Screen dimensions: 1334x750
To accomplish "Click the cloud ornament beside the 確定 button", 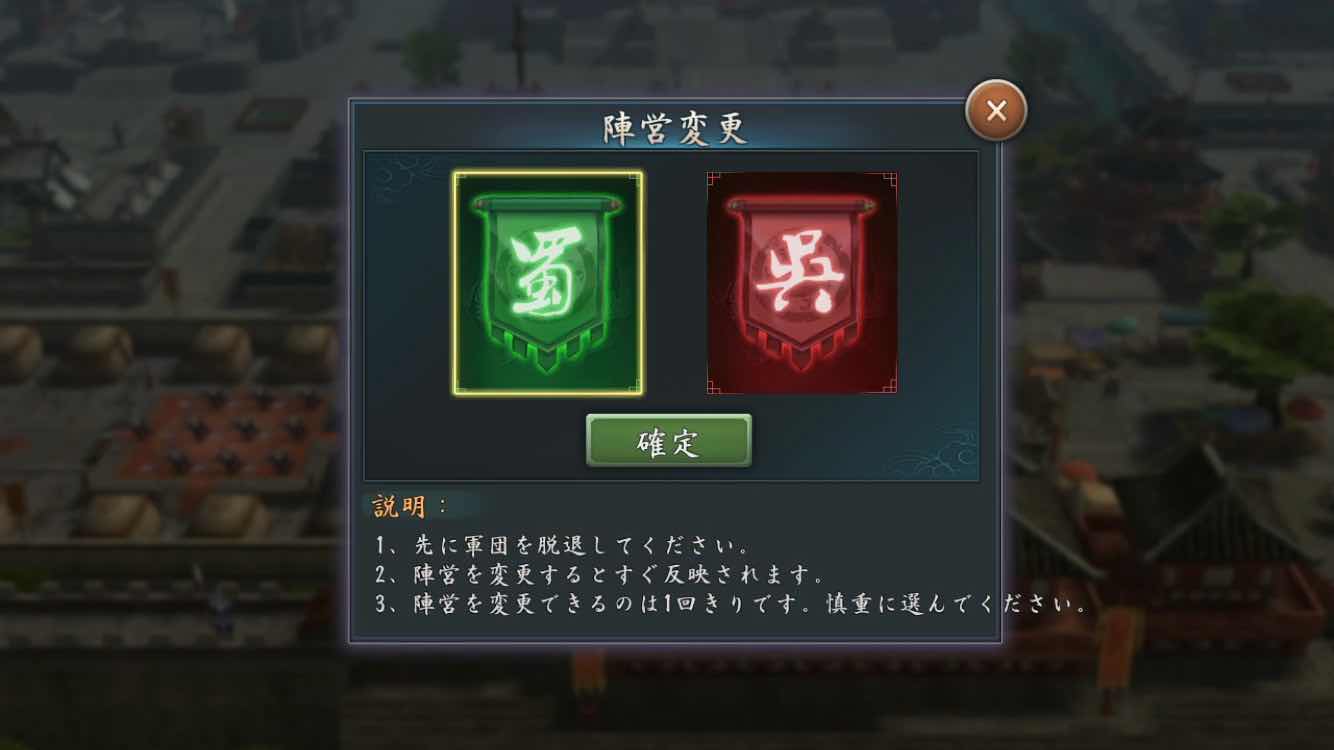I will pyautogui.click(x=930, y=450).
